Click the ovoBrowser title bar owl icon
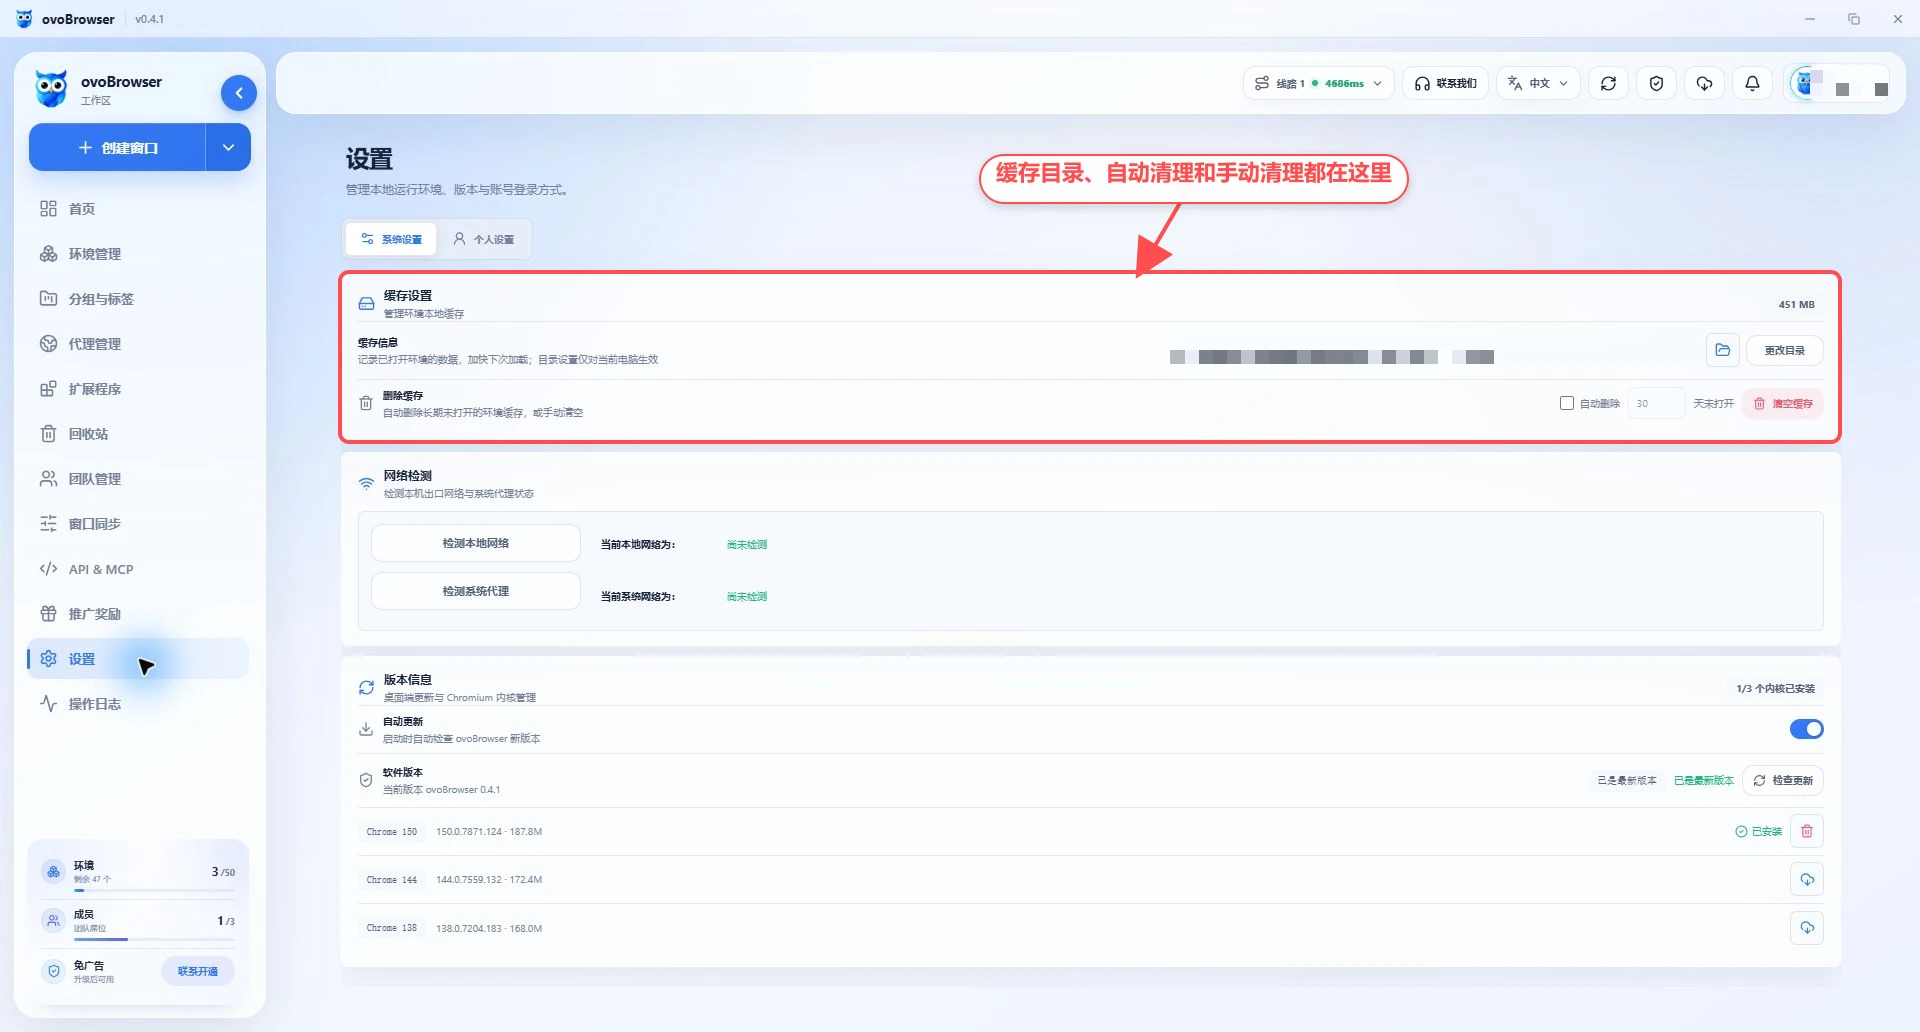Screen dimensions: 1920x1032 pyautogui.click(x=24, y=18)
